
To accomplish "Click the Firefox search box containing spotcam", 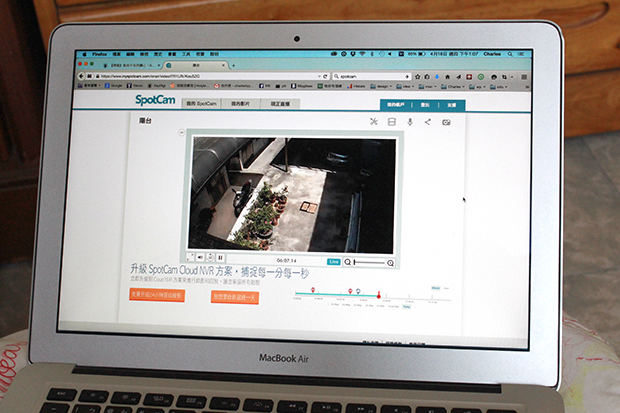I will [372, 76].
